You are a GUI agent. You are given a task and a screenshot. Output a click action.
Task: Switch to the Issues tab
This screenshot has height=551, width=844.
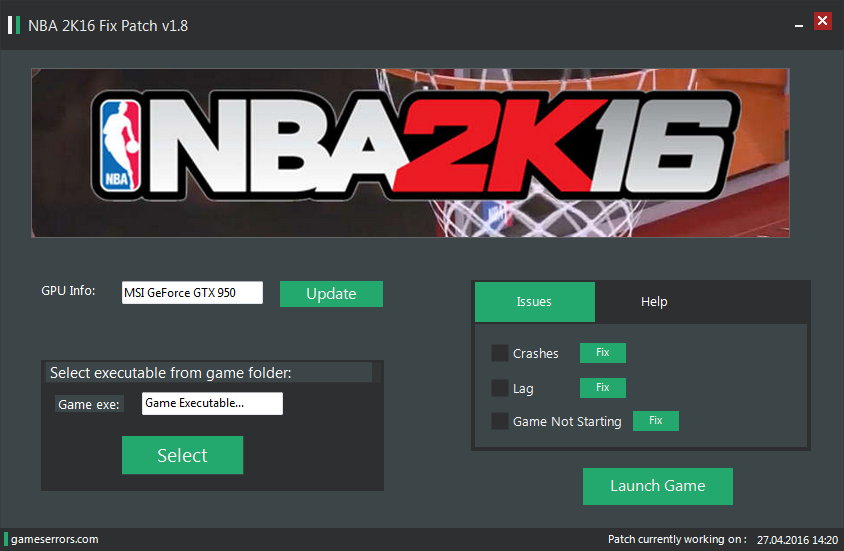coord(534,302)
